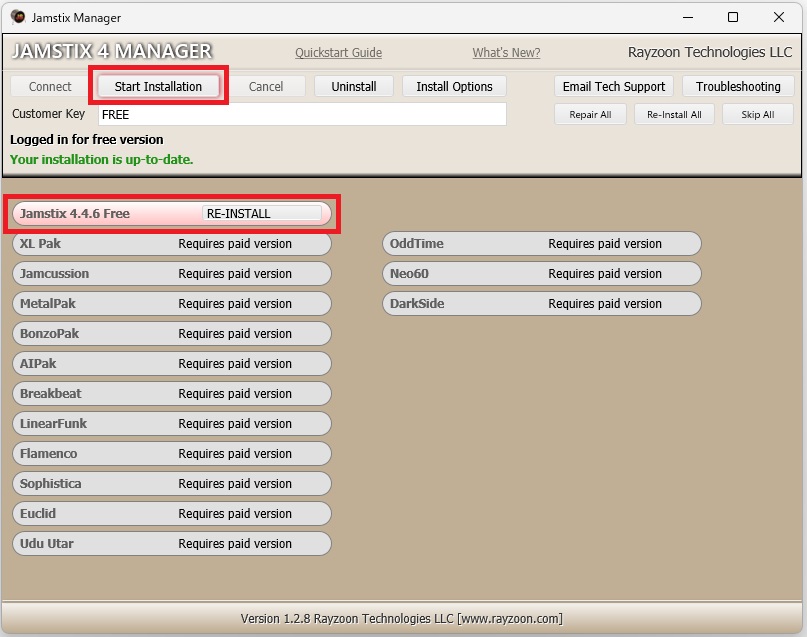Click the Start Installation button
The width and height of the screenshot is (807, 637).
point(158,87)
